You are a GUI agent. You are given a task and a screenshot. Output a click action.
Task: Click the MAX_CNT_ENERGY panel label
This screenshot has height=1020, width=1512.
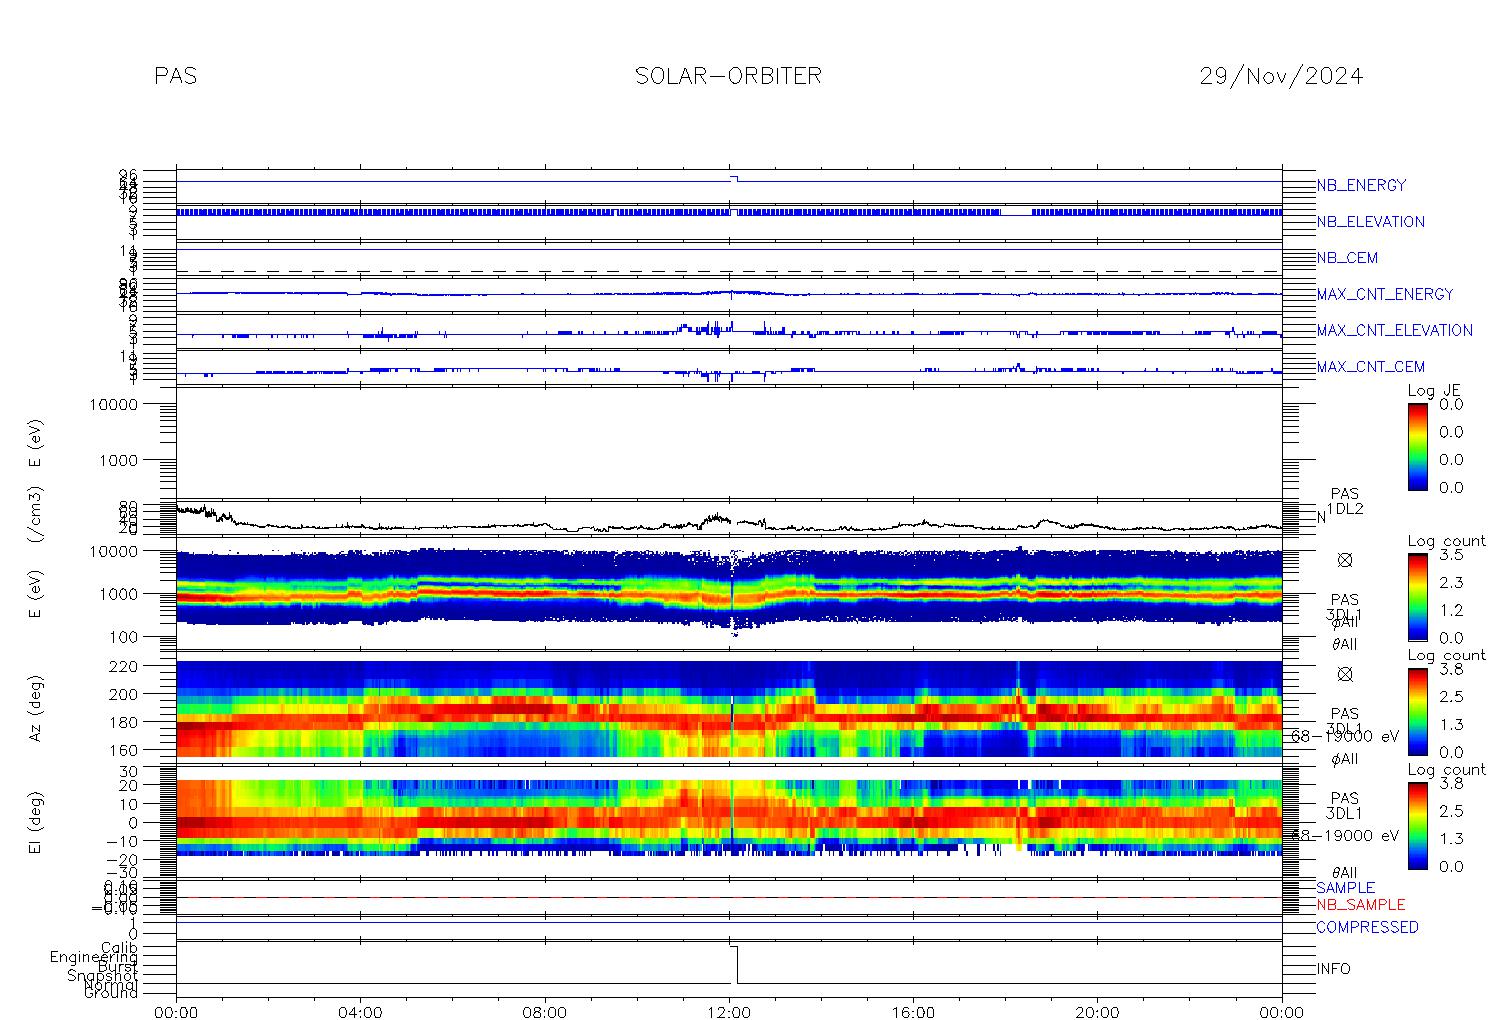click(x=1385, y=294)
